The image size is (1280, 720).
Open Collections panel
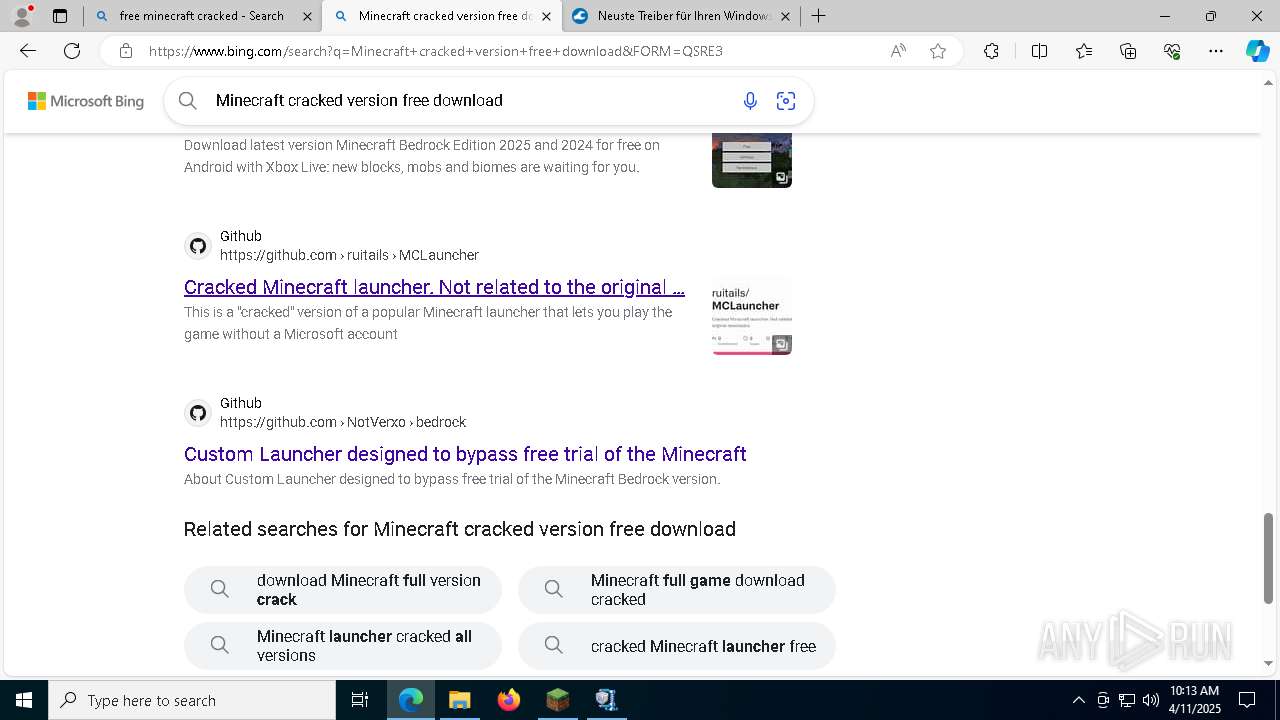pos(1128,51)
